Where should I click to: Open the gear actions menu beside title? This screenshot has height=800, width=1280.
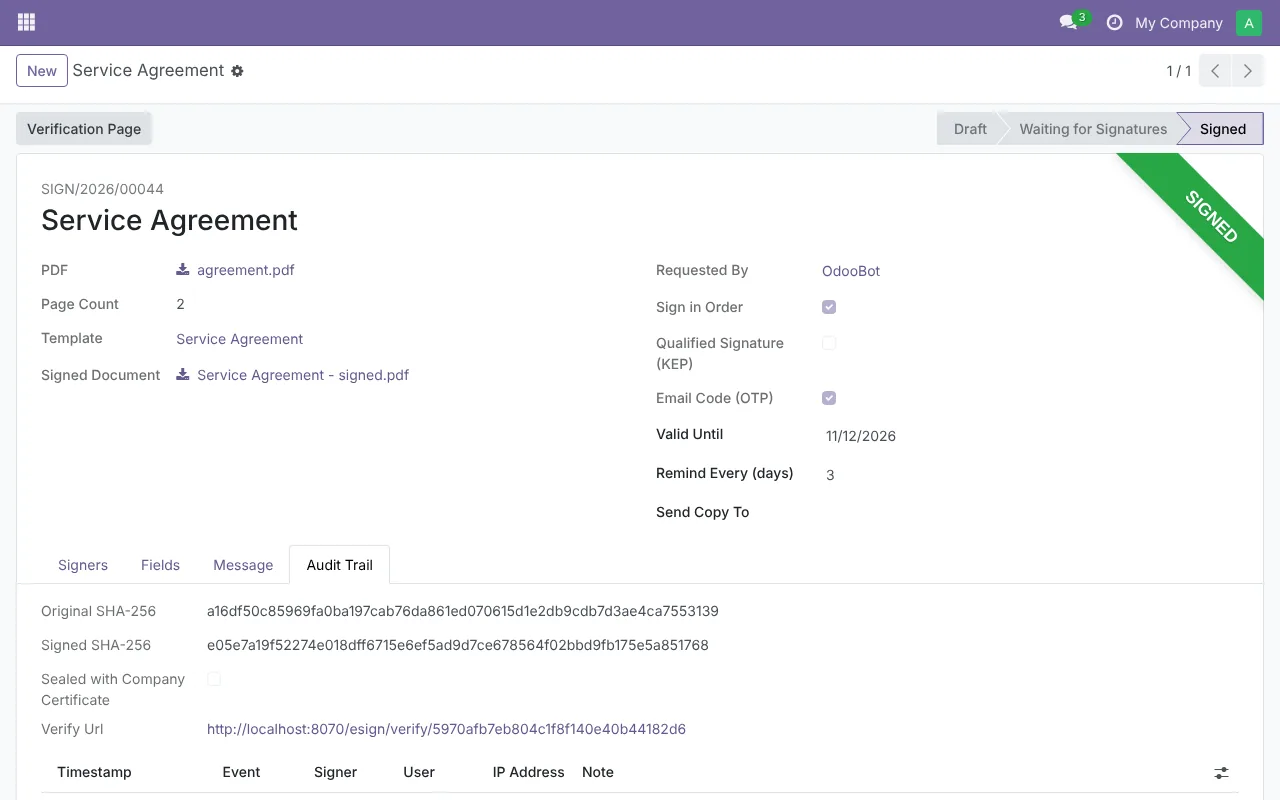point(237,71)
